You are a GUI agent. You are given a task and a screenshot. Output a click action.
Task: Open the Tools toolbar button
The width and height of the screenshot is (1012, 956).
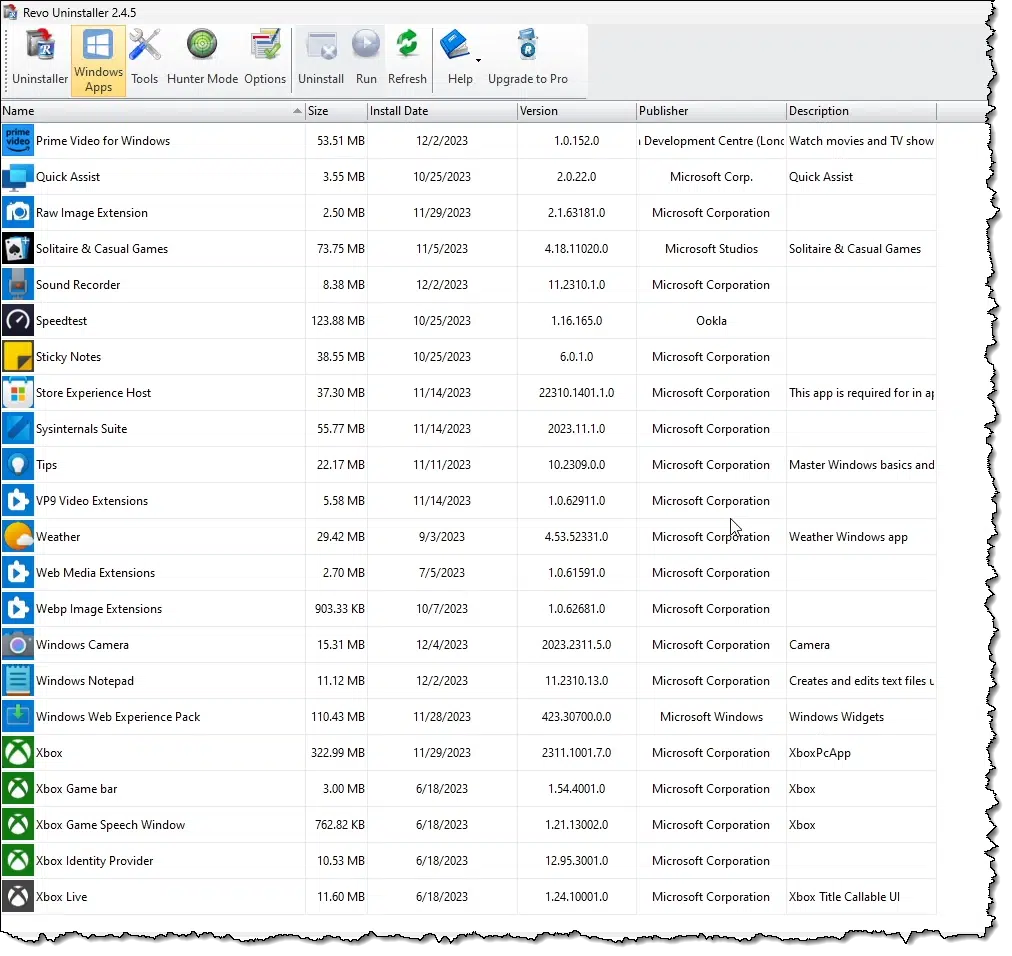(x=145, y=58)
